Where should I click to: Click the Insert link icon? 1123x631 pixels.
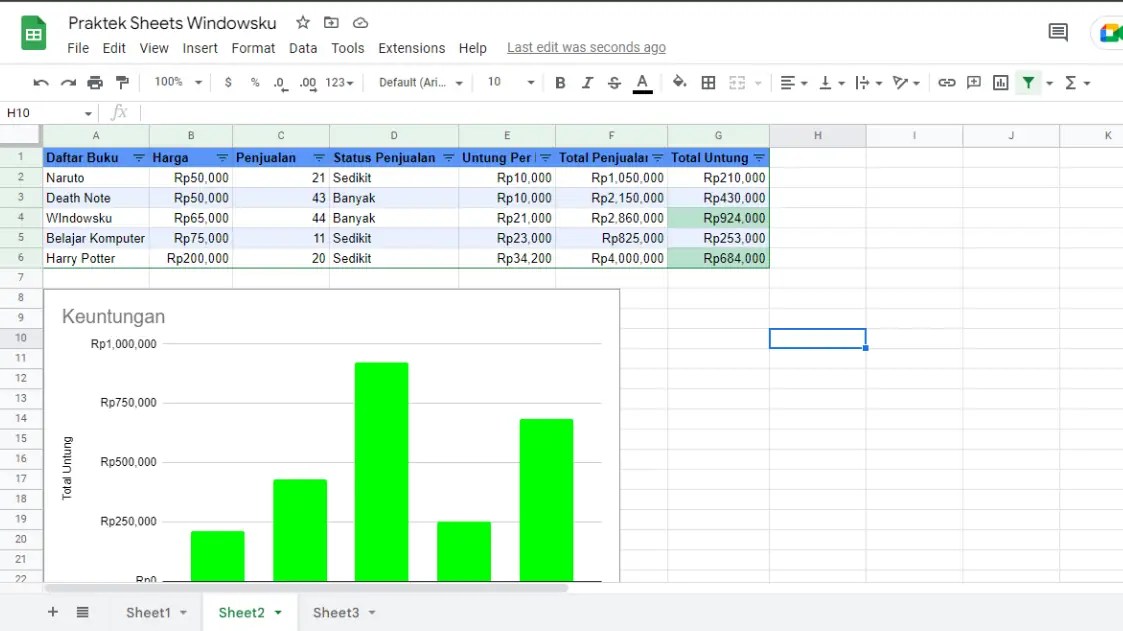[x=947, y=83]
